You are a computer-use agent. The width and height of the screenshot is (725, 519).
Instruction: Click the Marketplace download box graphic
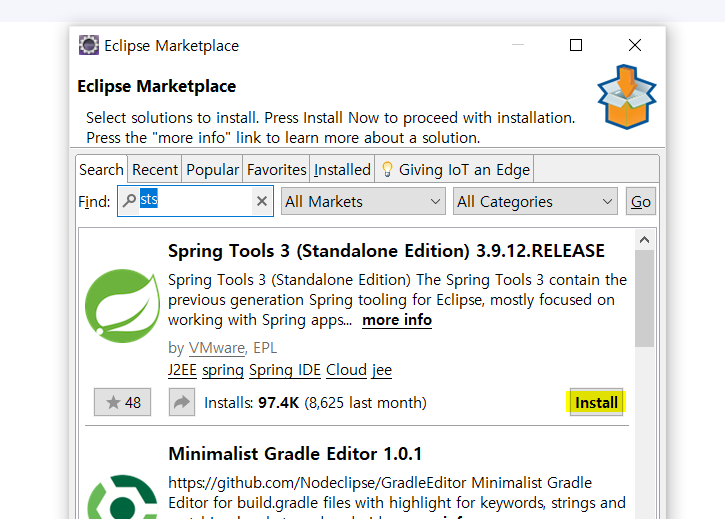click(627, 97)
